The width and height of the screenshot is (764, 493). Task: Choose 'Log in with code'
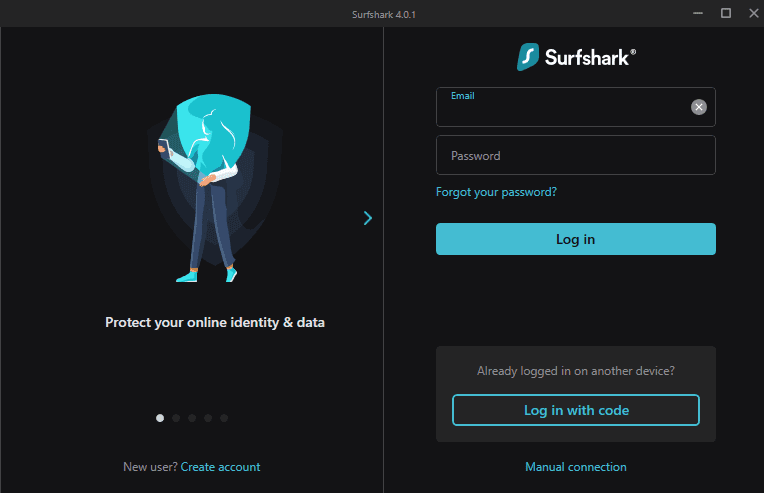point(576,410)
